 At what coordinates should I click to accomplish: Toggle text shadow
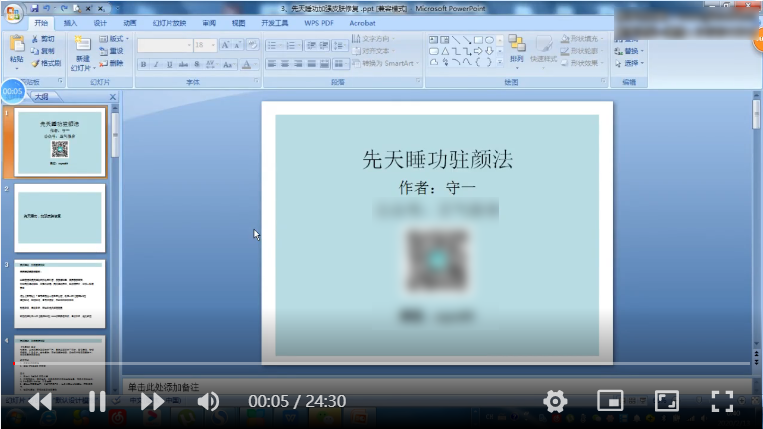197,64
